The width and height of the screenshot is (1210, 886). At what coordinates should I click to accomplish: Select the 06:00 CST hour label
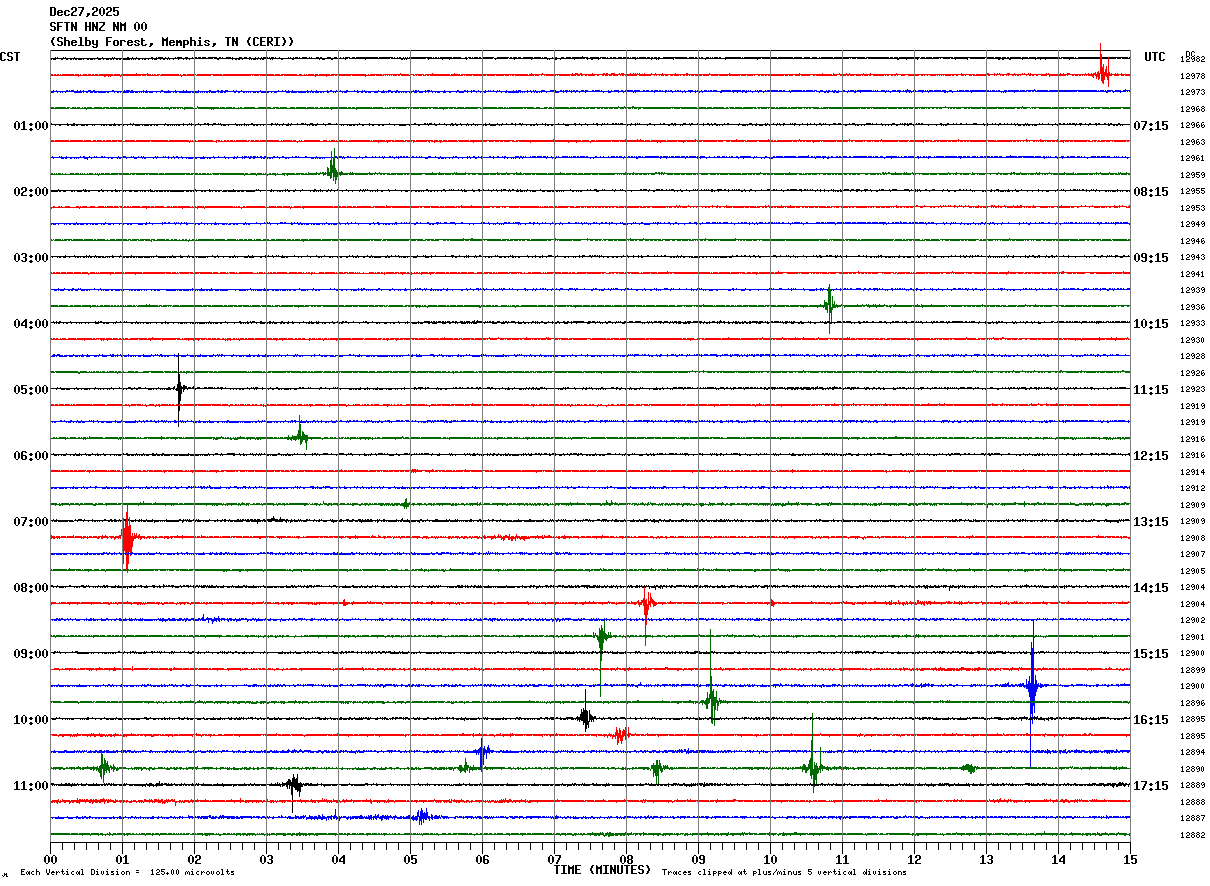pyautogui.click(x=30, y=456)
